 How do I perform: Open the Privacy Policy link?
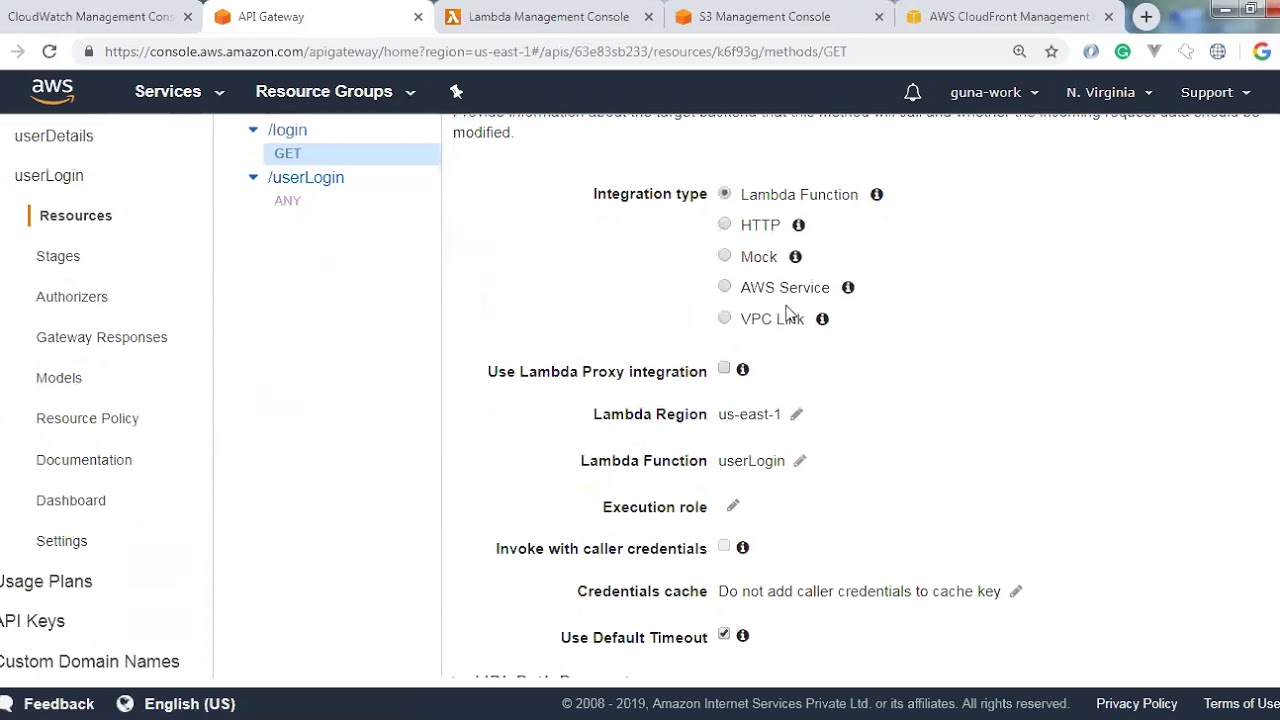point(1137,703)
